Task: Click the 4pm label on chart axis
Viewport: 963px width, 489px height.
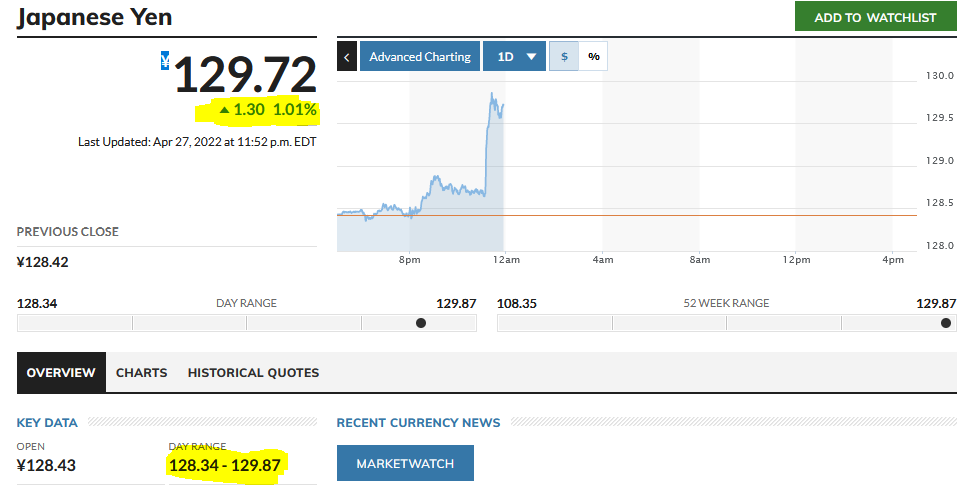Action: (x=893, y=260)
